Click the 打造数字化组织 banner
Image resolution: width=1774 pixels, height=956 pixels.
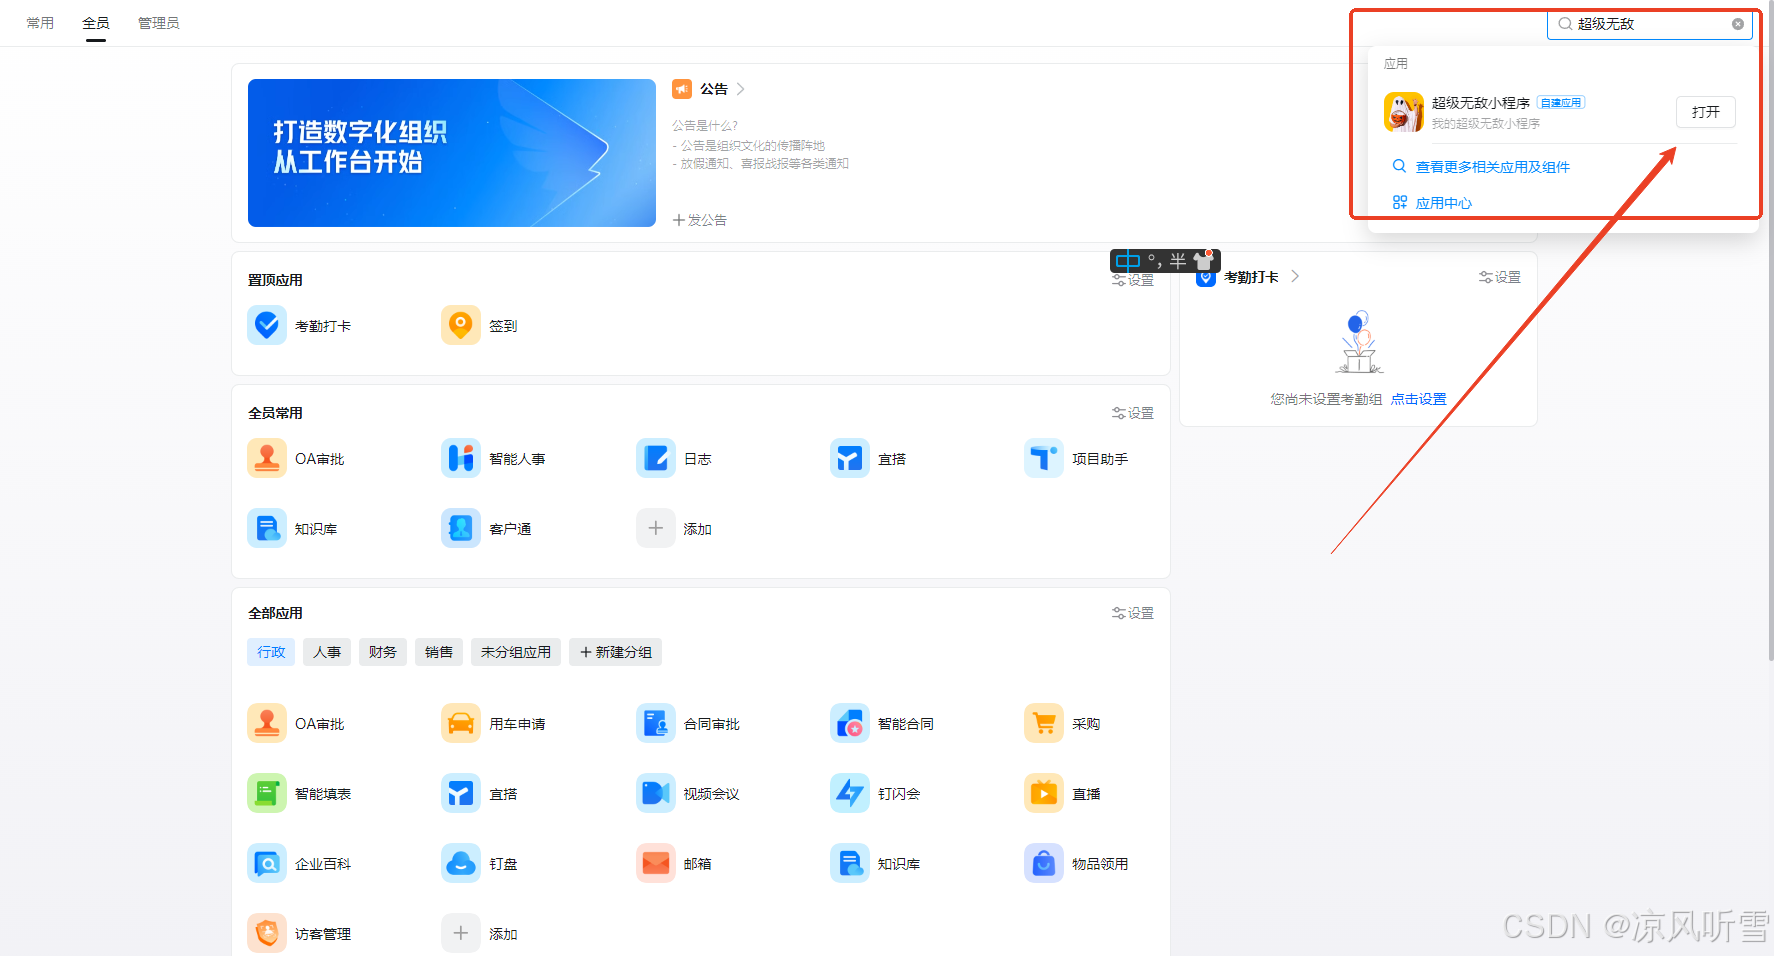click(x=452, y=153)
